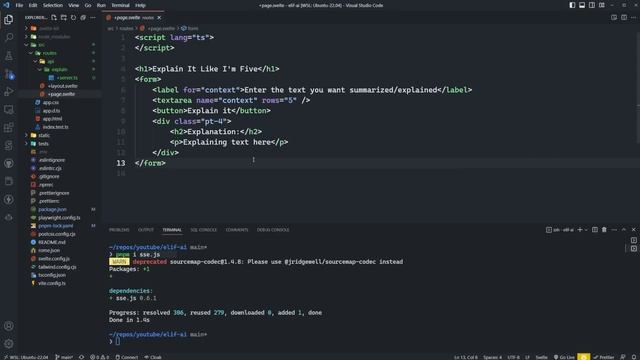Close the terminal panel
Screen dimensions: 640x360
[633, 230]
